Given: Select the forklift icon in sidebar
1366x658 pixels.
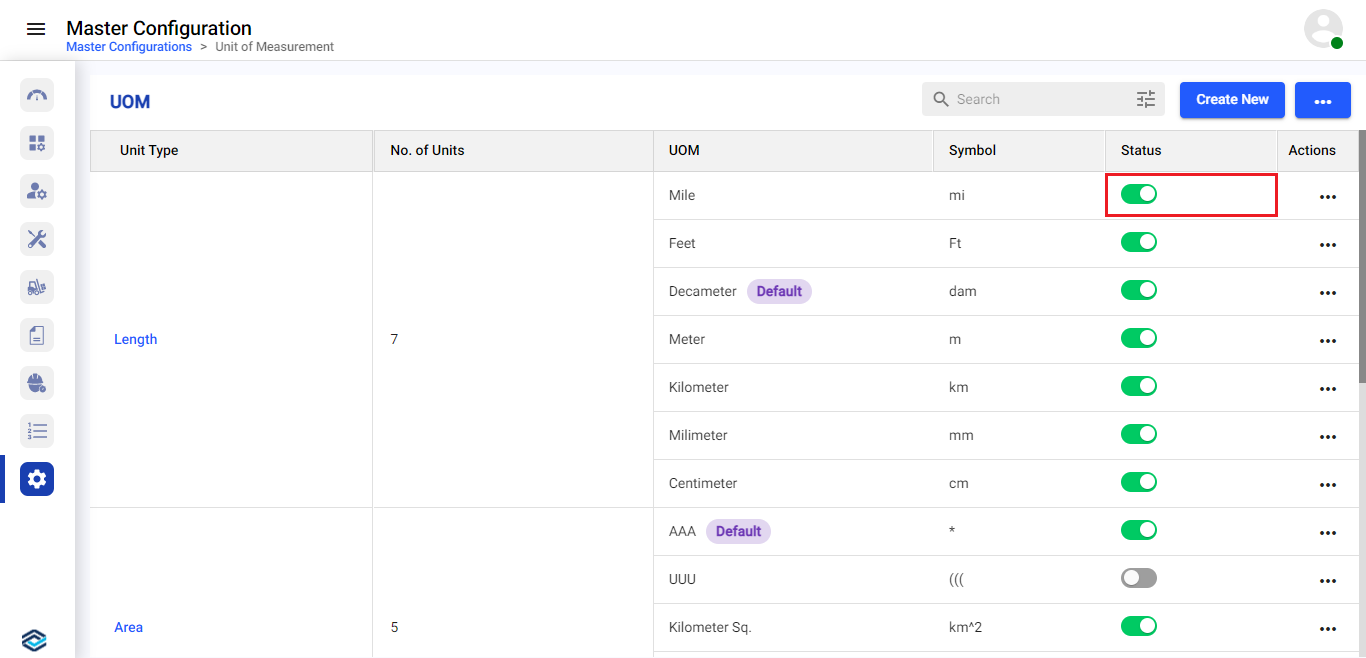Looking at the screenshot, I should pos(37,287).
